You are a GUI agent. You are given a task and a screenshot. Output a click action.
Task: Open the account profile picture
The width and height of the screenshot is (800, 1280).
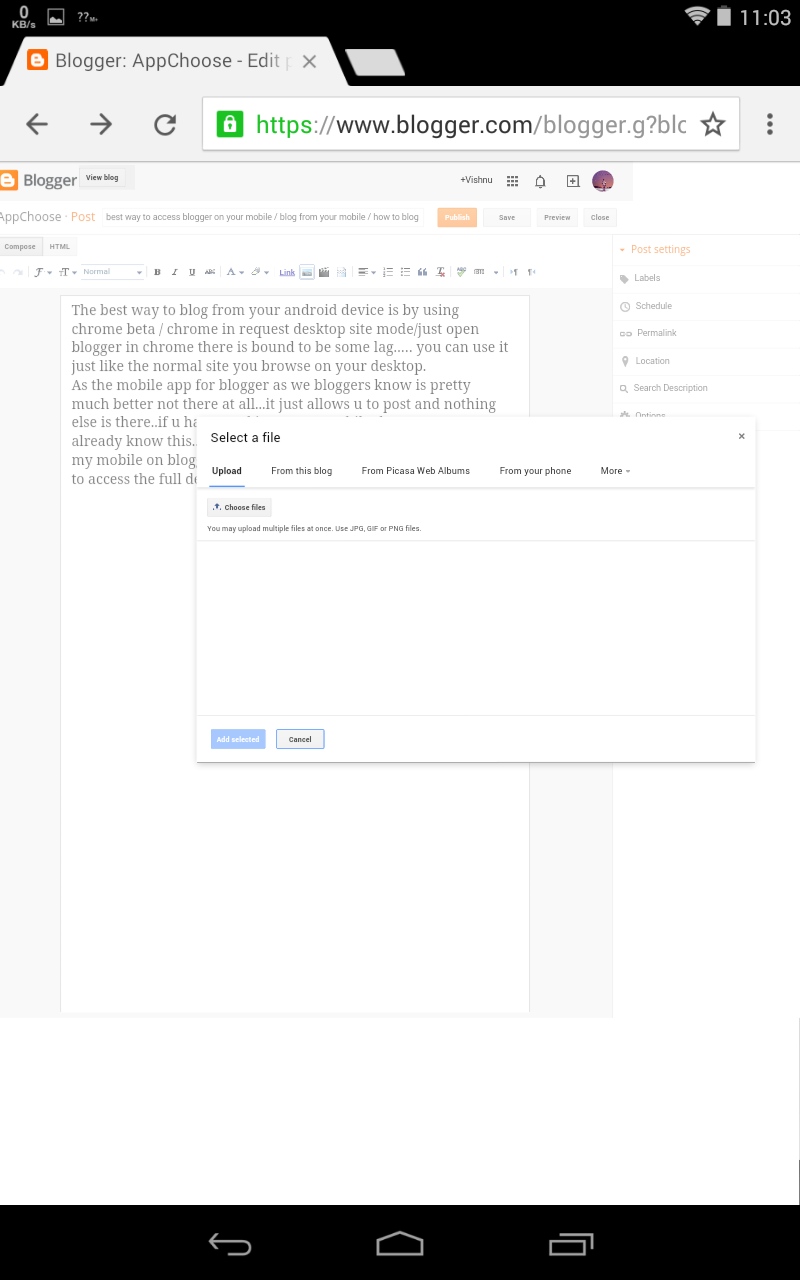602,181
